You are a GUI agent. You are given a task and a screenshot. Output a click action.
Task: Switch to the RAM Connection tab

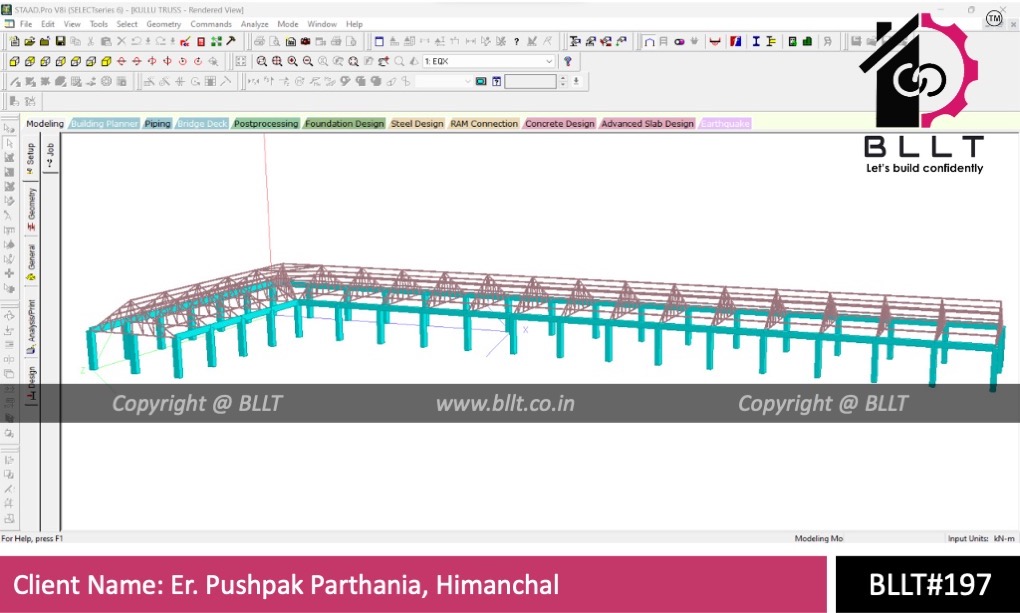click(484, 124)
